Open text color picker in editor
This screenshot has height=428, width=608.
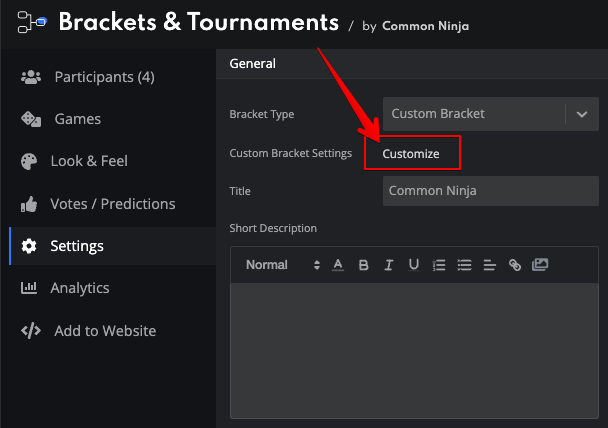tap(338, 265)
